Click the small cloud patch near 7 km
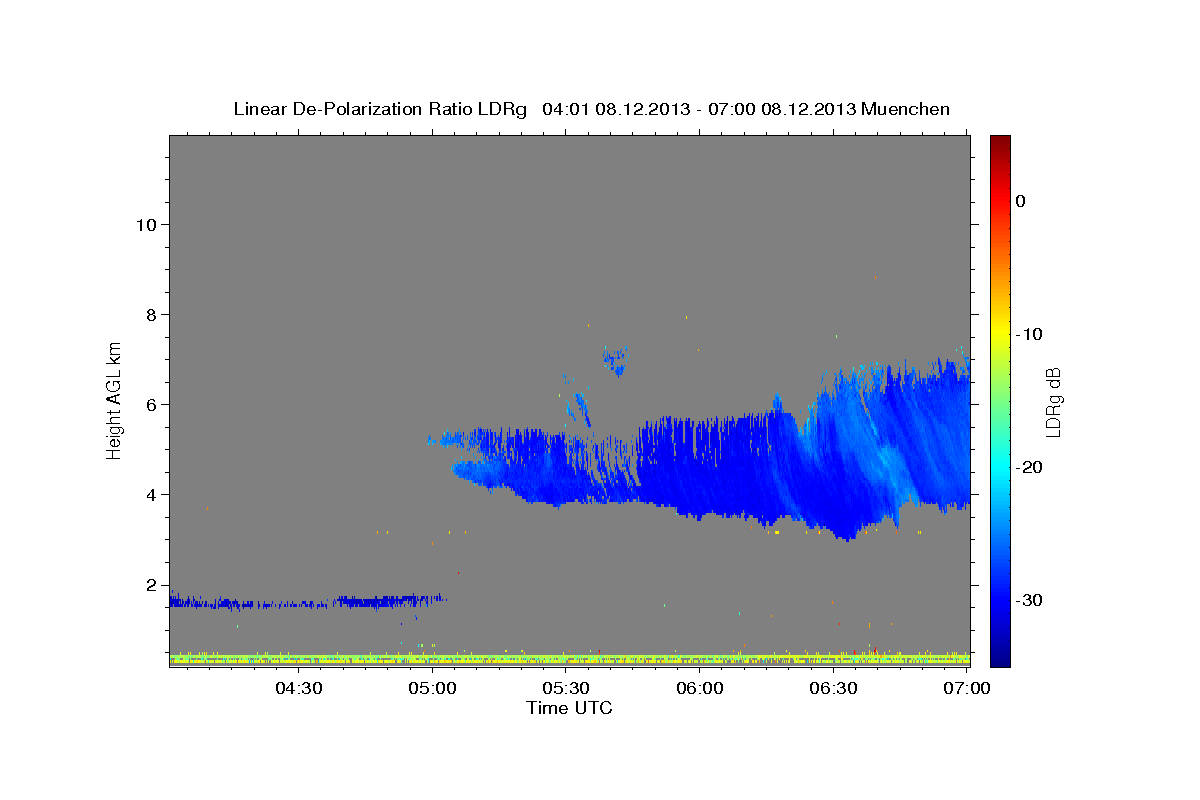This screenshot has height=800, width=1200. coord(616,359)
